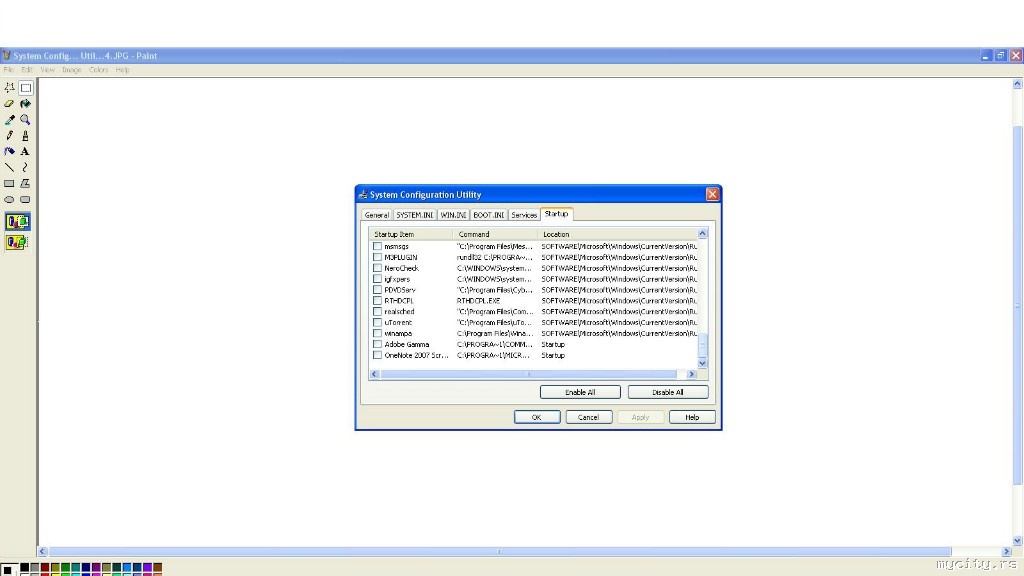The height and width of the screenshot is (576, 1024).
Task: Select the Text tool
Action: point(25,152)
